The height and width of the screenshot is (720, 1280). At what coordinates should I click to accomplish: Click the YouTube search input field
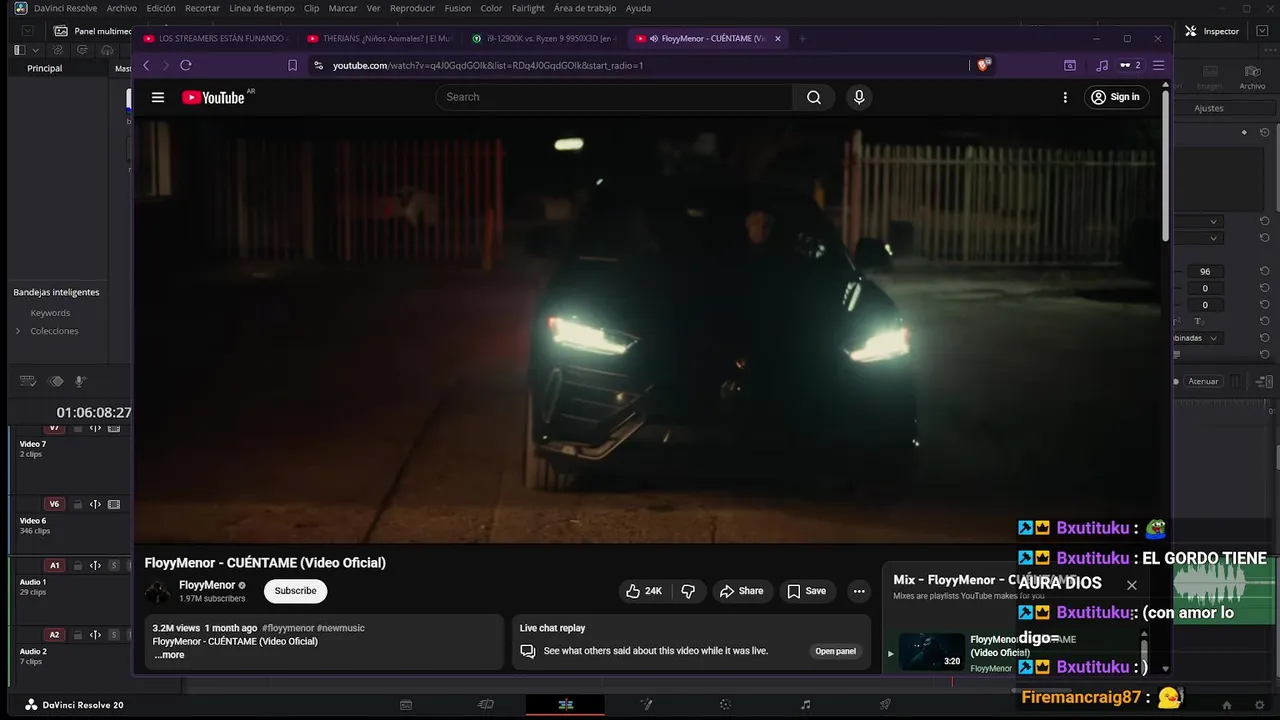tap(614, 97)
